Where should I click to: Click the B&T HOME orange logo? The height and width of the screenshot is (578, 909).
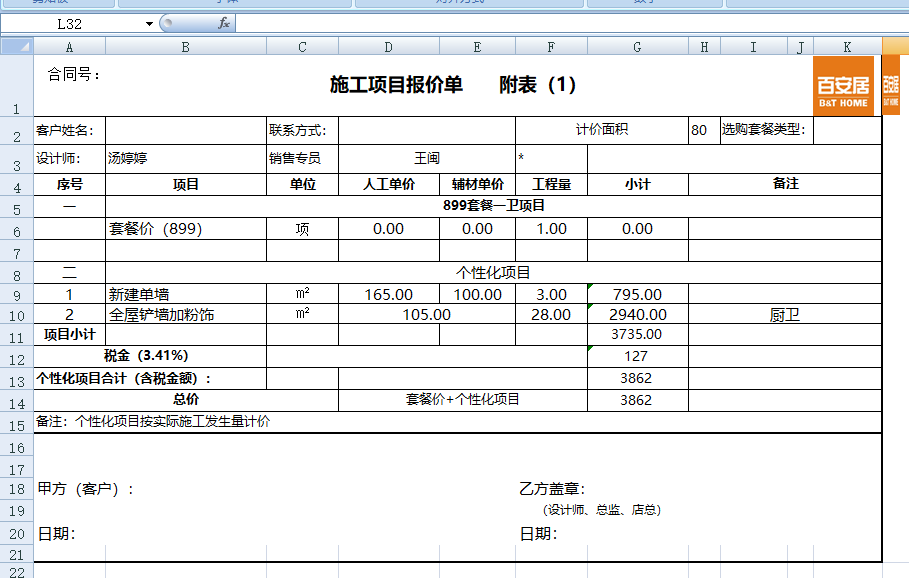point(843,86)
